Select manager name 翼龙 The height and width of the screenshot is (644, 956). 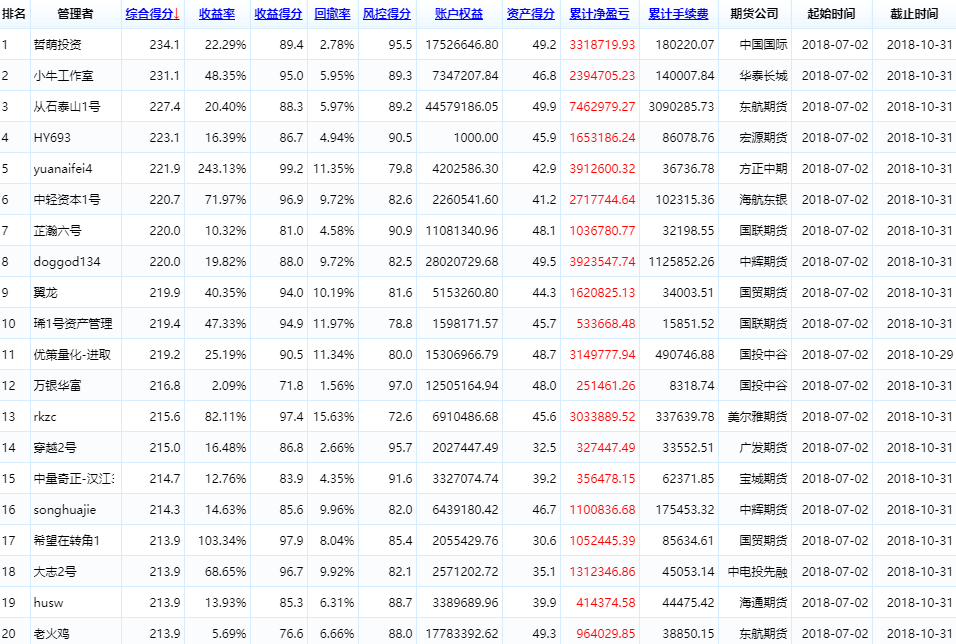coord(46,293)
